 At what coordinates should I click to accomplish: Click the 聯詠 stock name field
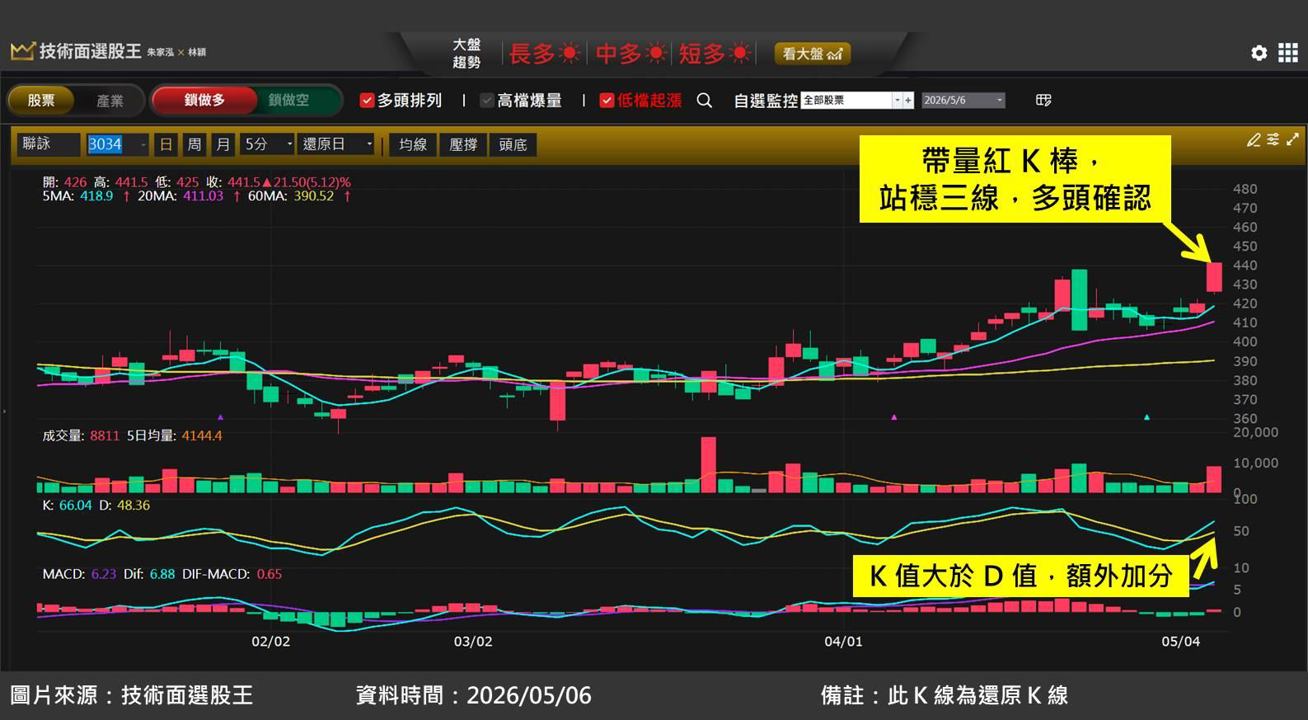(x=48, y=144)
